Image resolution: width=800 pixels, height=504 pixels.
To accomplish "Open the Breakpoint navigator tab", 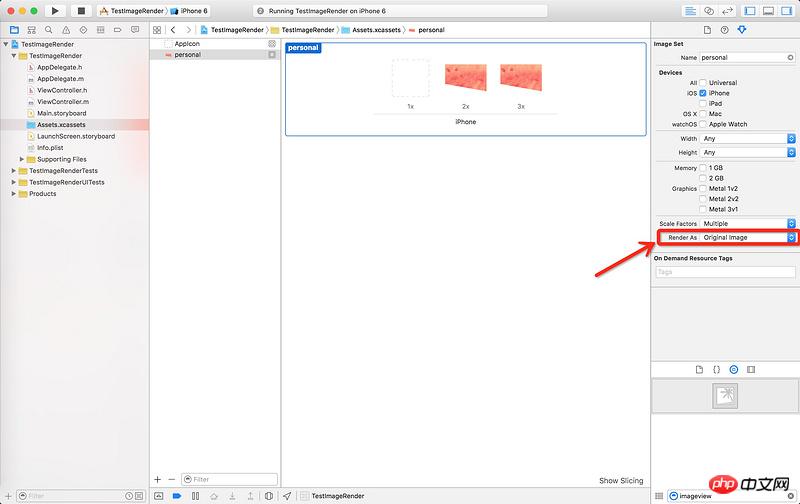I will coord(117,30).
